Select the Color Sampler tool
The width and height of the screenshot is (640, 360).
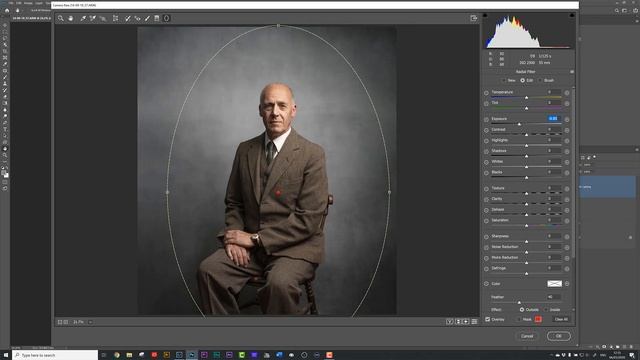pyautogui.click(x=93, y=18)
